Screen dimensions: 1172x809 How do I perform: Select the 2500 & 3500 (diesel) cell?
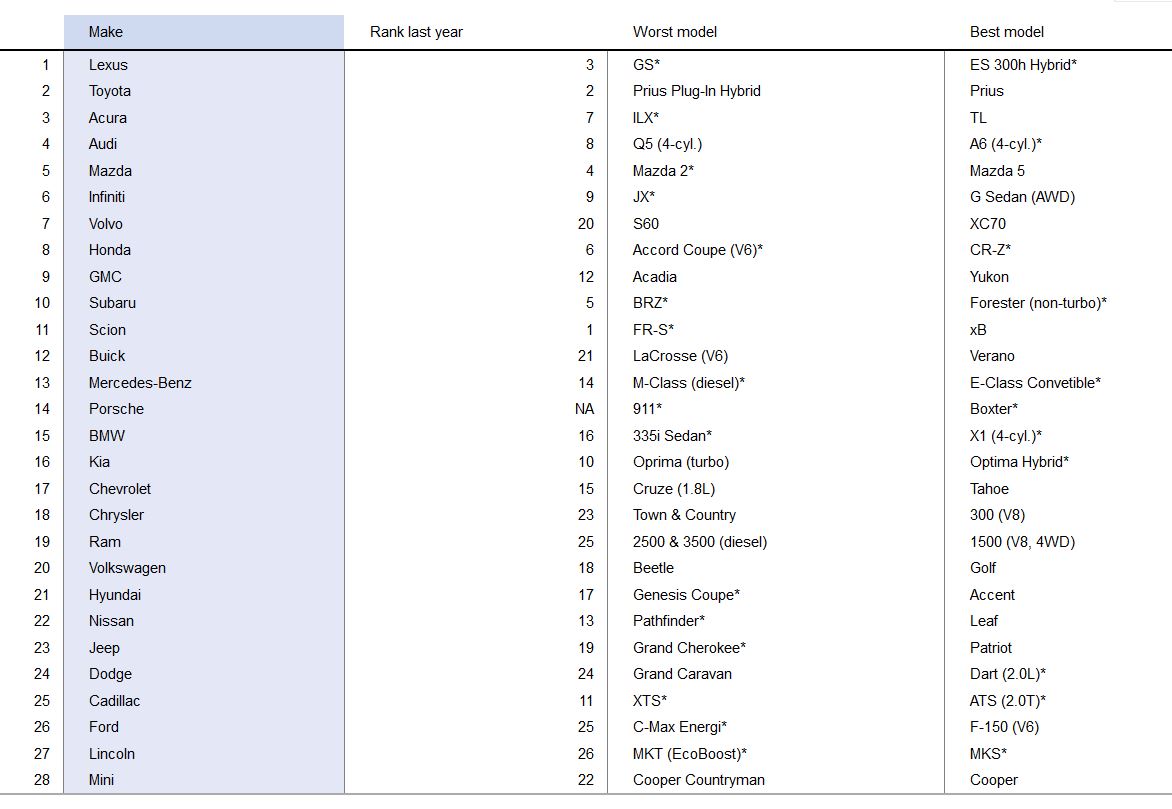pos(699,542)
